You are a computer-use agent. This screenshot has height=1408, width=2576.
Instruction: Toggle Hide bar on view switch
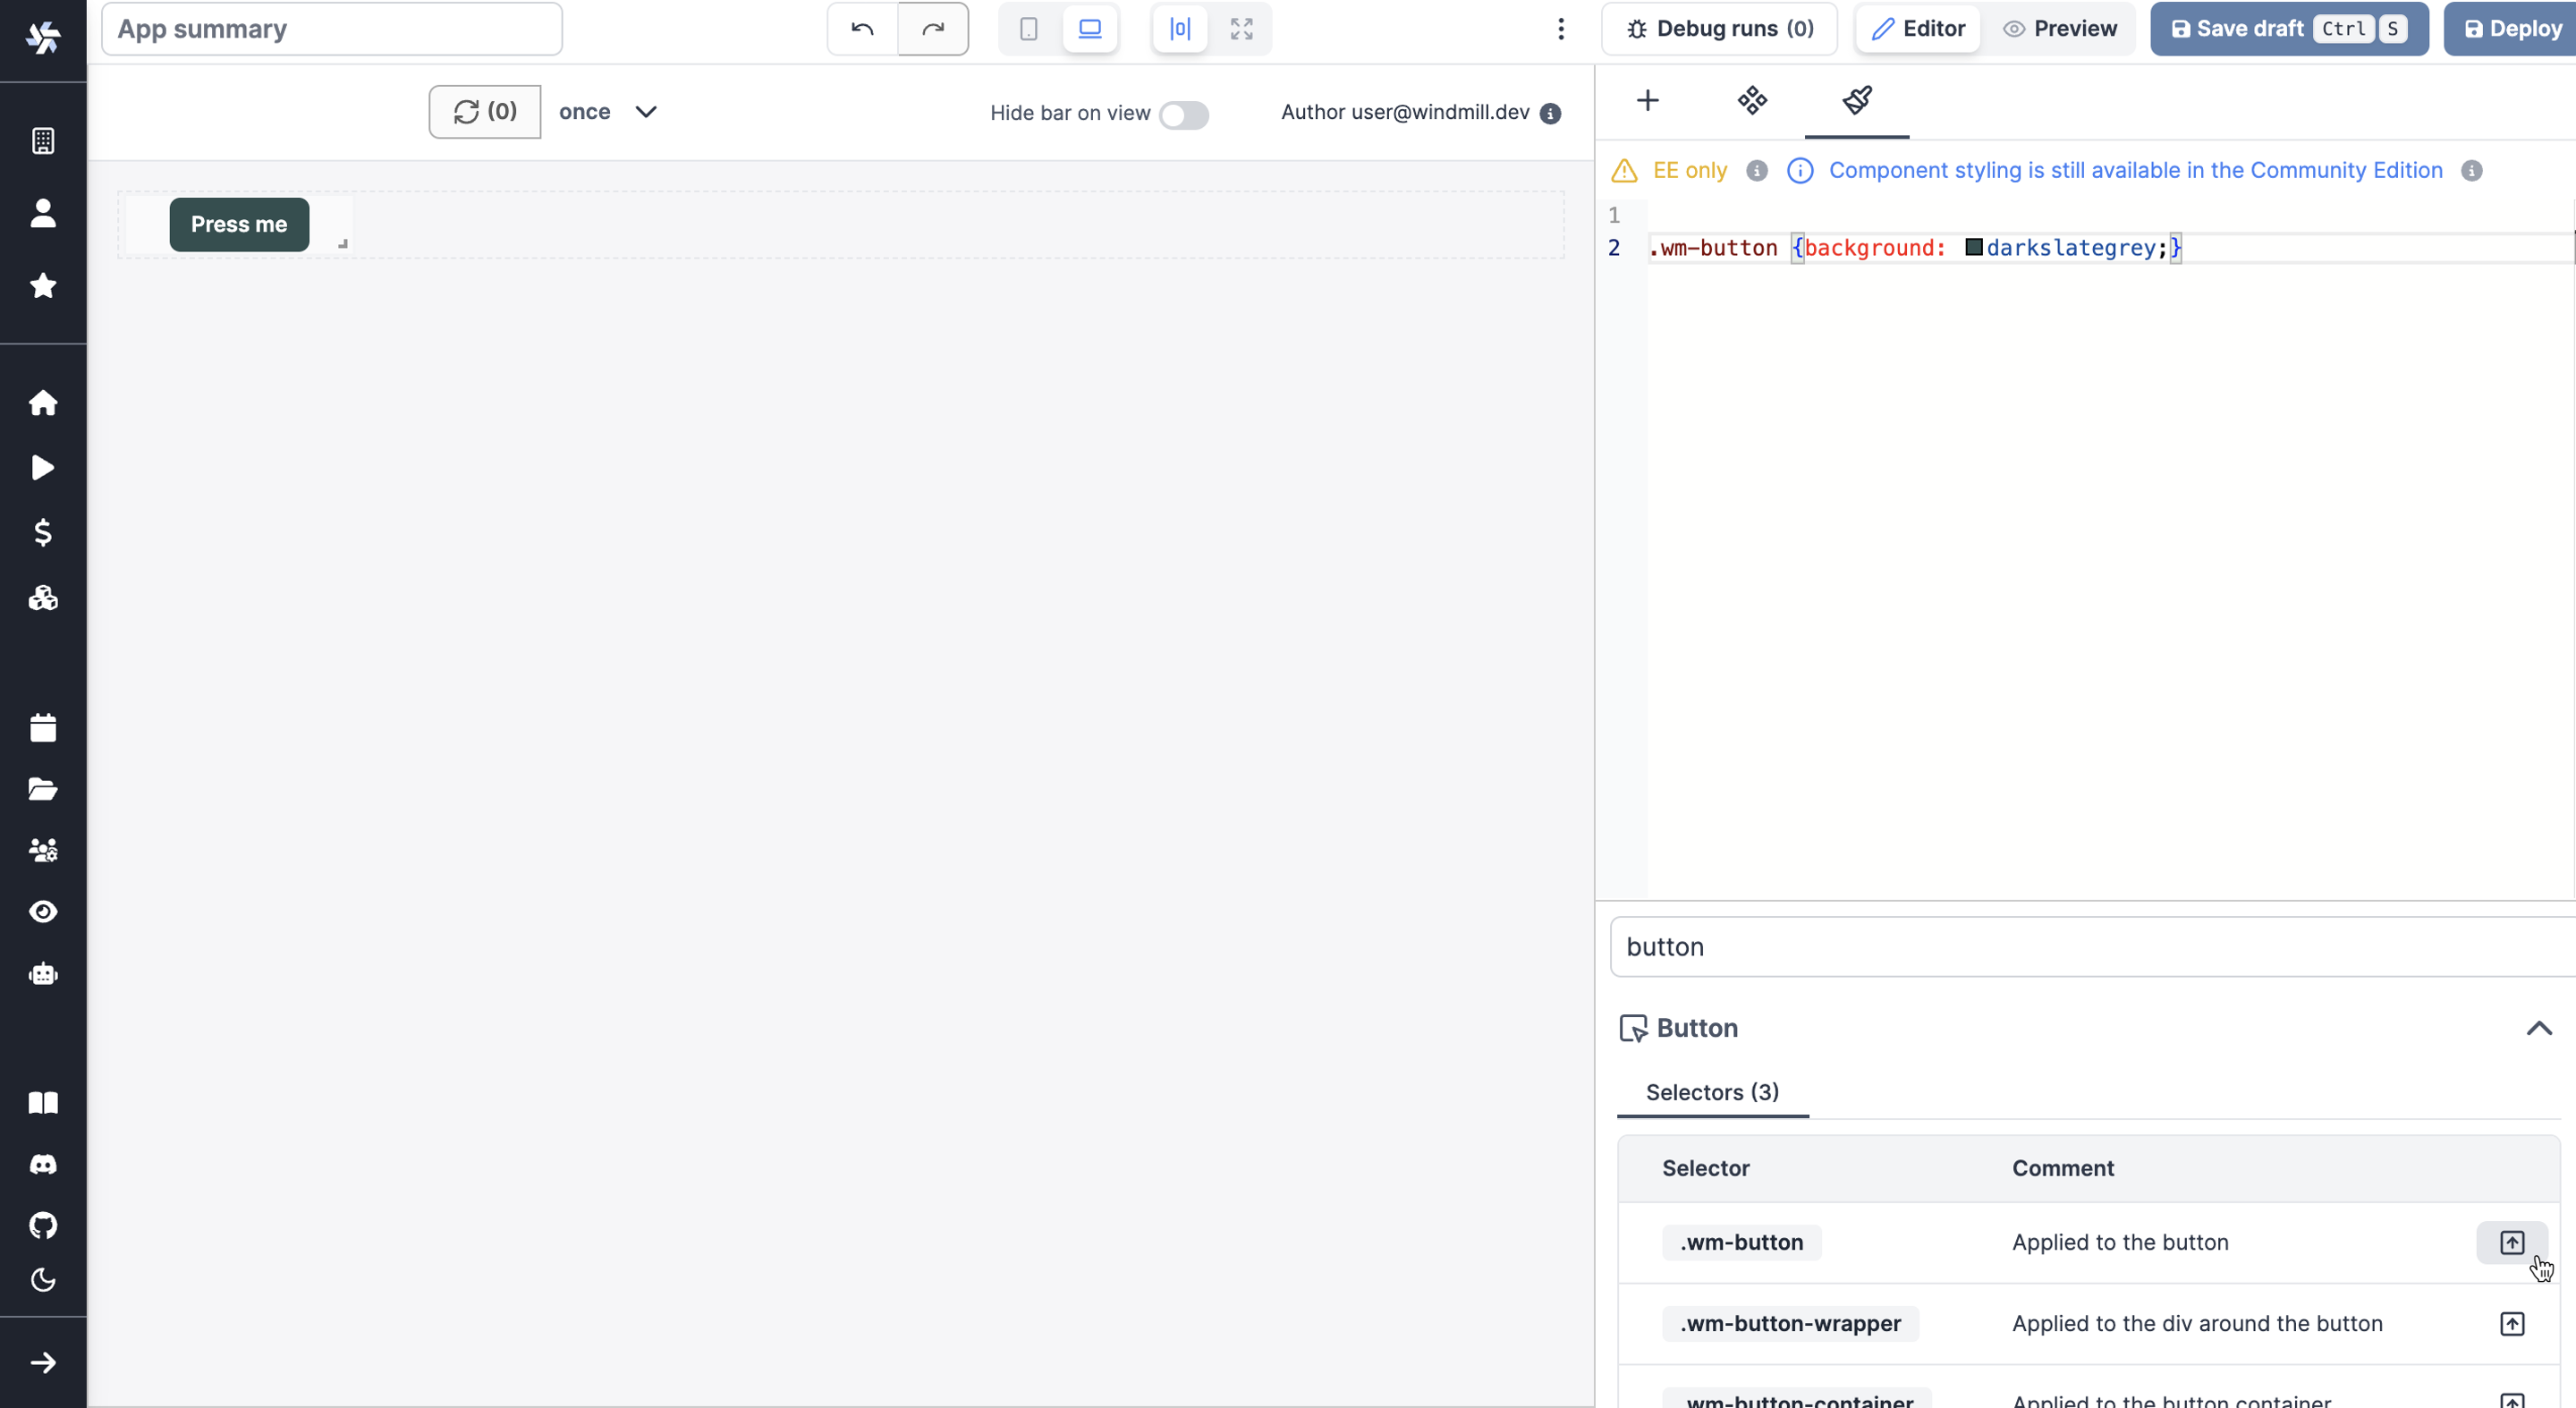pos(1183,115)
